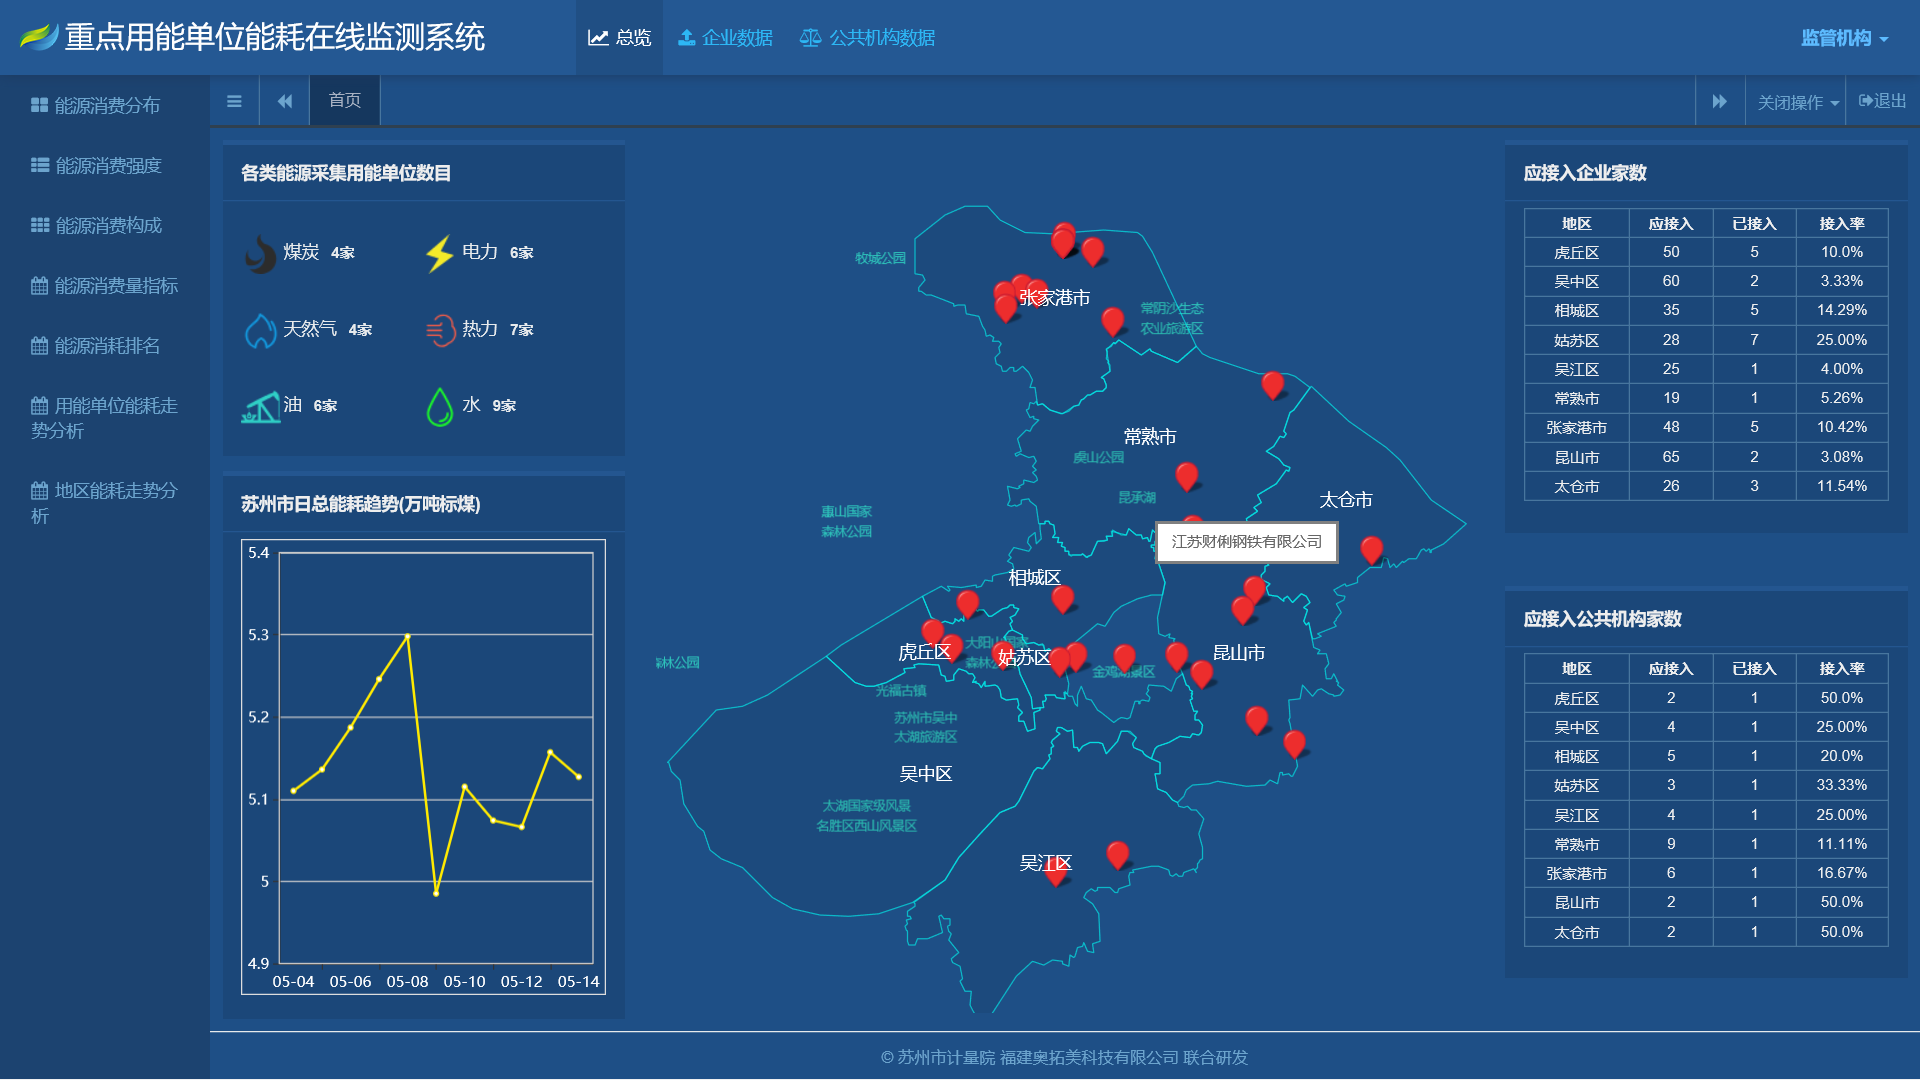The width and height of the screenshot is (1920, 1080).
Task: Click the double left arrow tab scroll icon
Action: 285,101
